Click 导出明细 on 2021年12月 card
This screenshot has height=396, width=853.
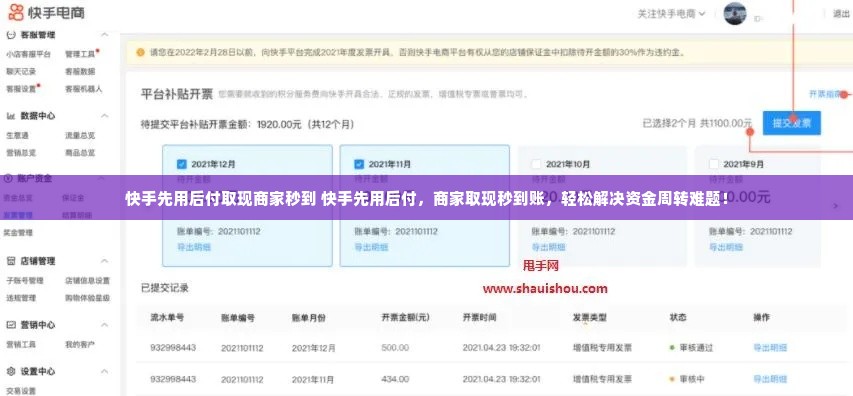point(194,247)
